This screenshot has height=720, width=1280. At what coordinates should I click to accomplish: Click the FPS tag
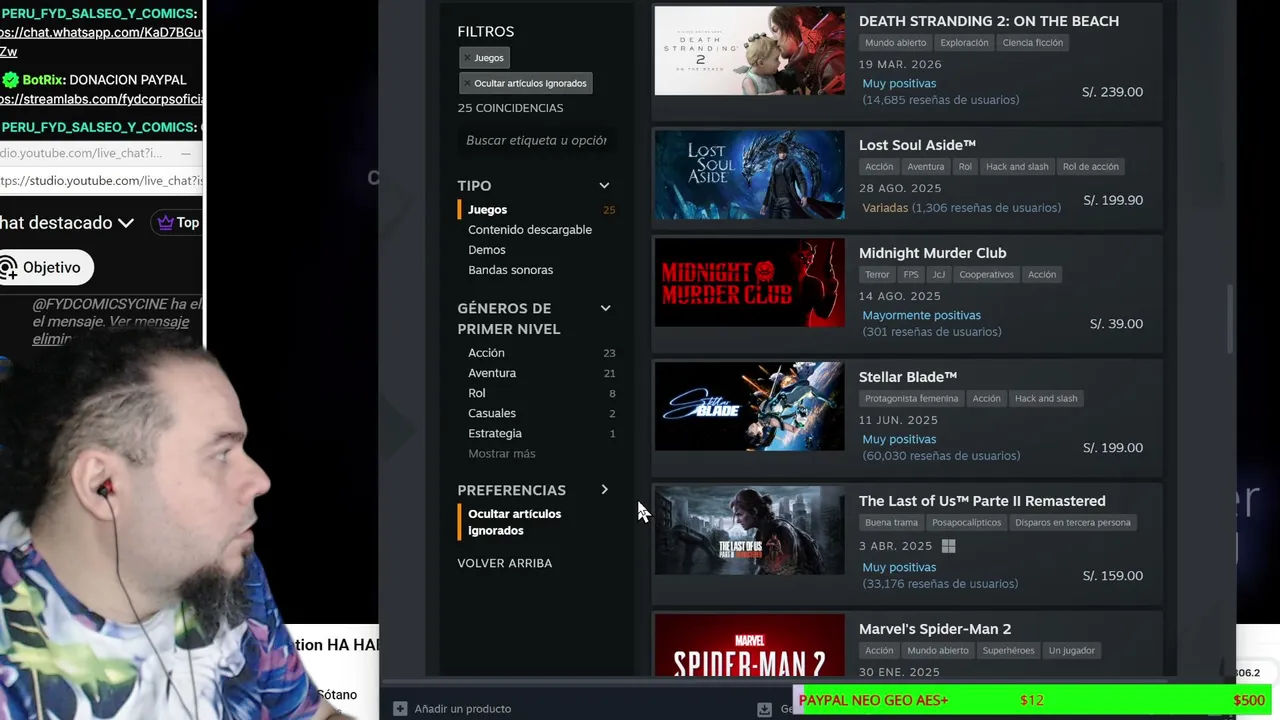(911, 275)
